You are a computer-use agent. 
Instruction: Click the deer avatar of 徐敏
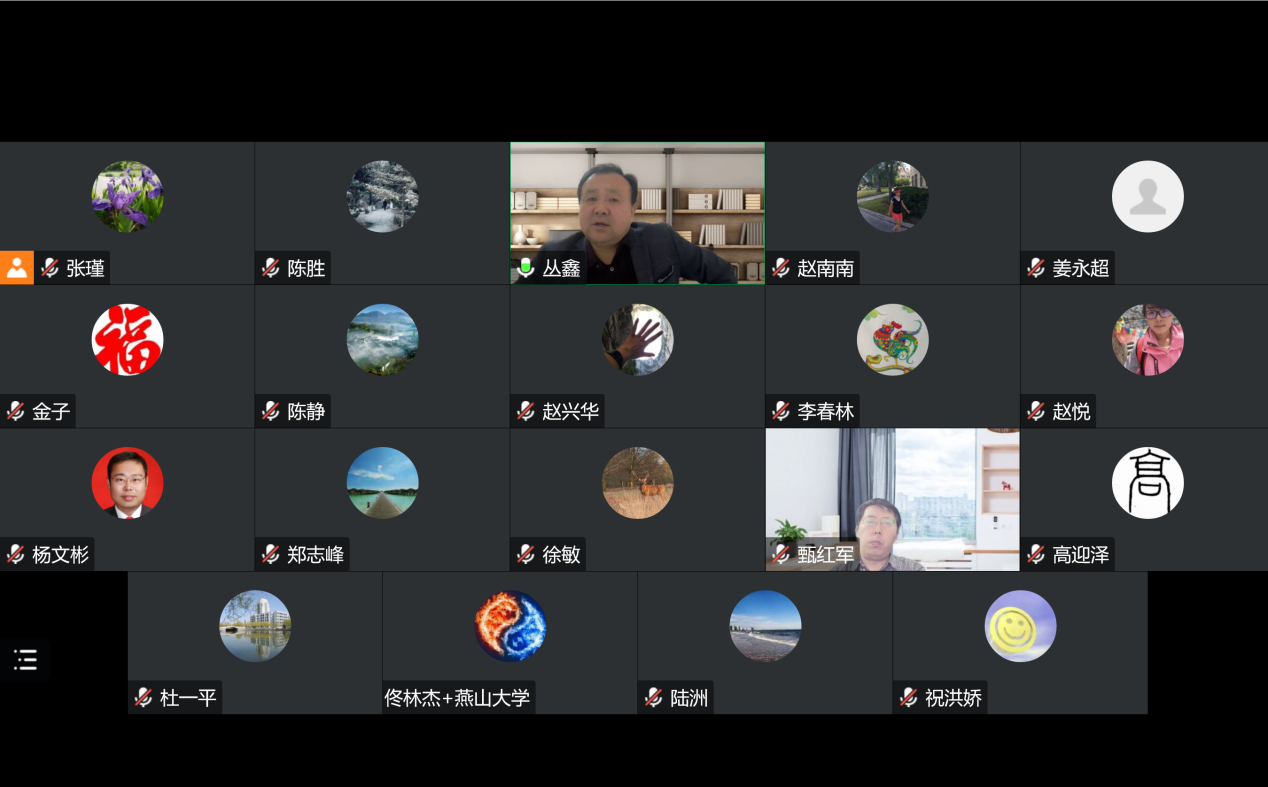637,483
